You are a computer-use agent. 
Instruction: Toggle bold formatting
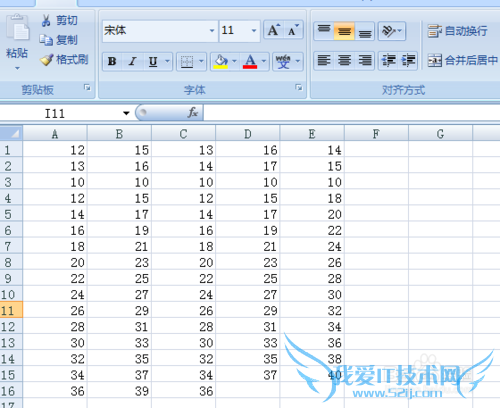click(112, 61)
